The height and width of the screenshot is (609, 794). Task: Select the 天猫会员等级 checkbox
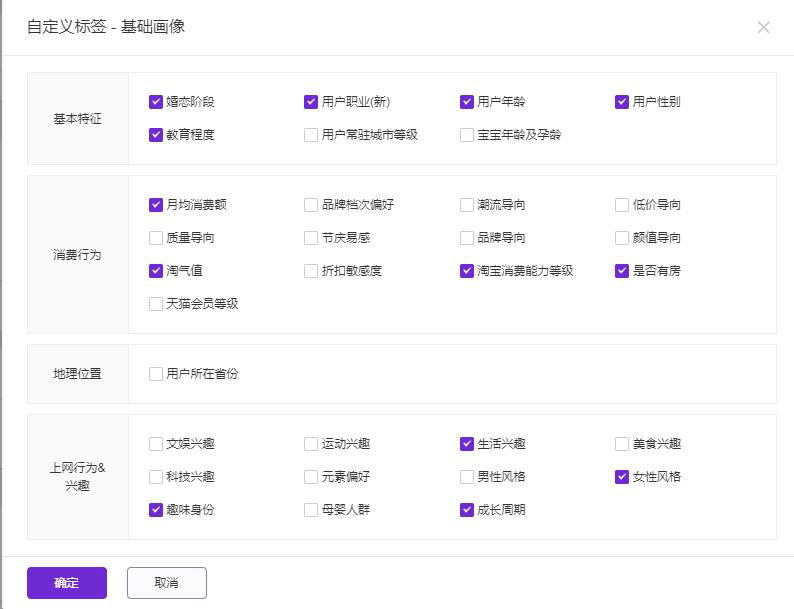(156, 304)
